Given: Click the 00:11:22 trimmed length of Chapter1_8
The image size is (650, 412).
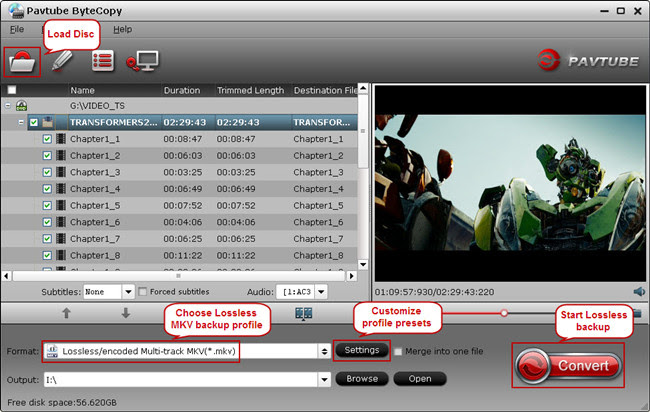Looking at the screenshot, I should [236, 255].
